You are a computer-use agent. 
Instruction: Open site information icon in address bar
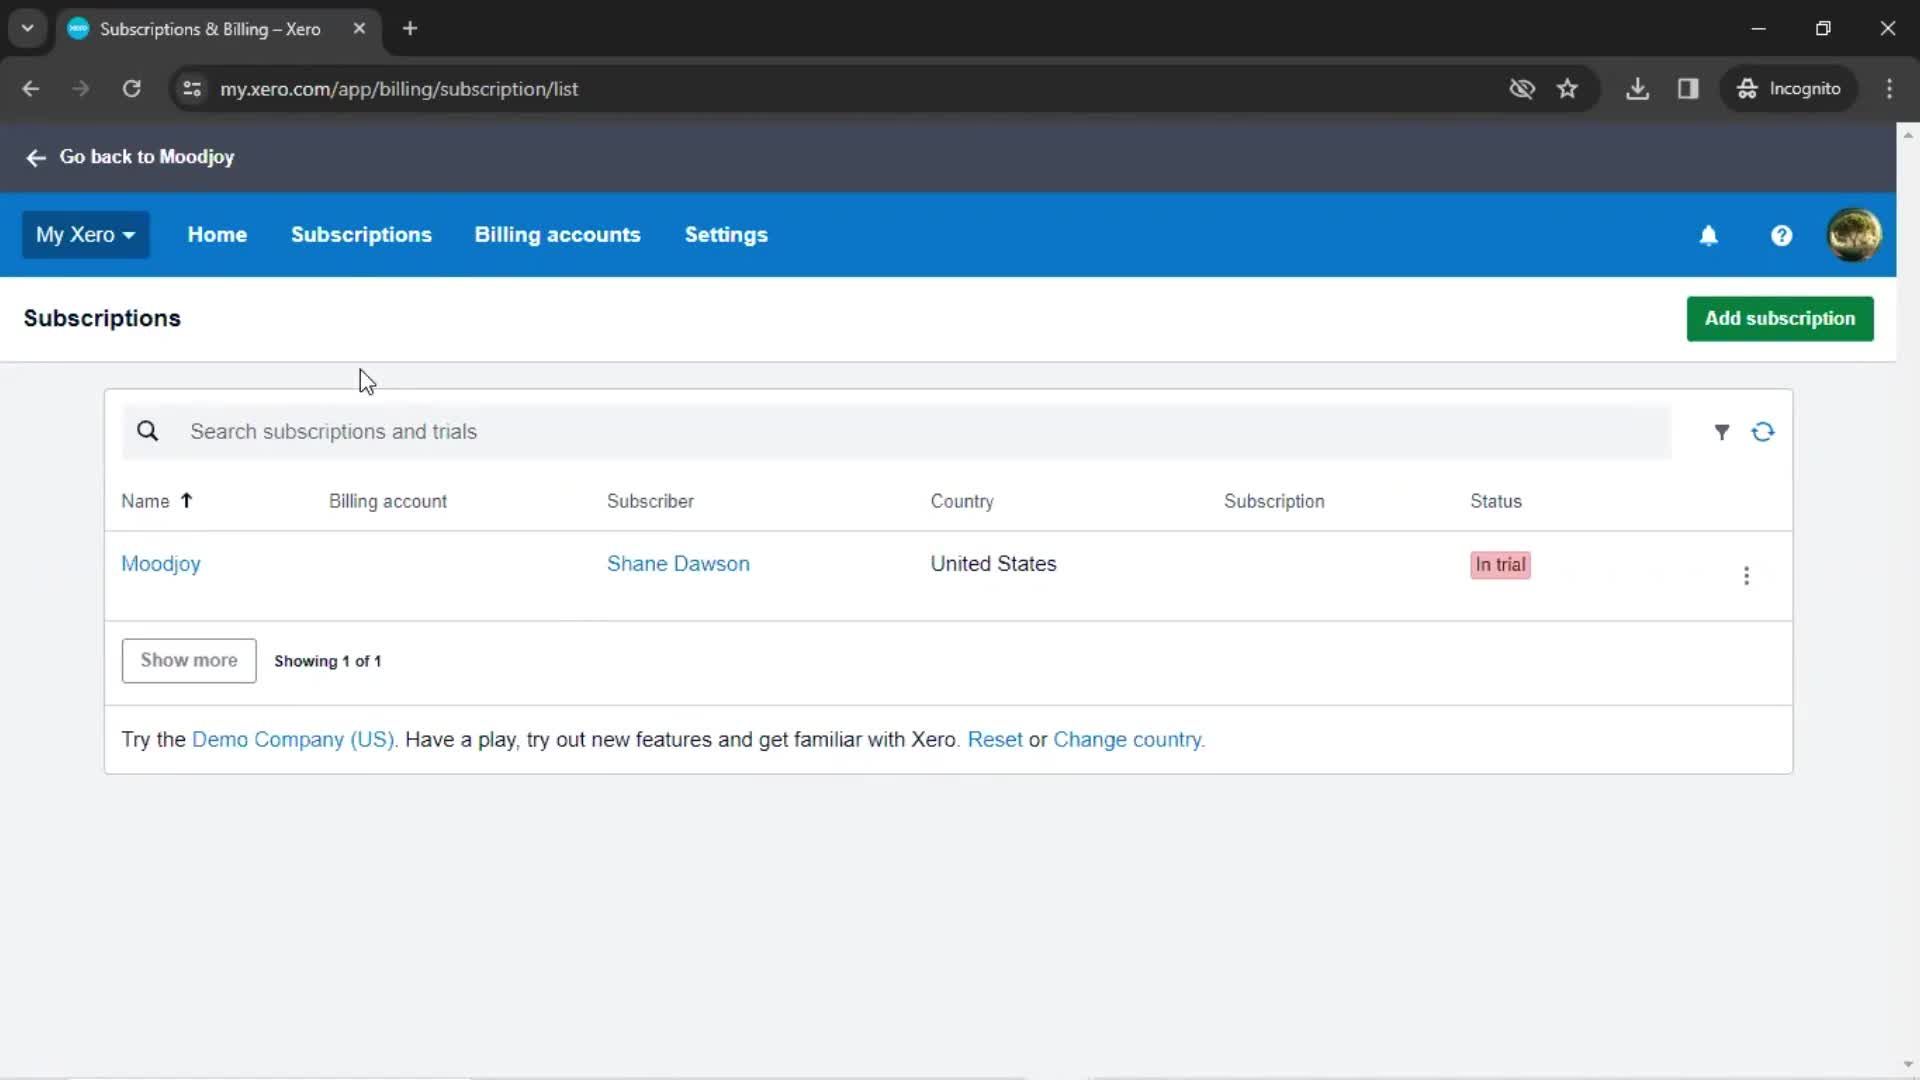point(192,89)
